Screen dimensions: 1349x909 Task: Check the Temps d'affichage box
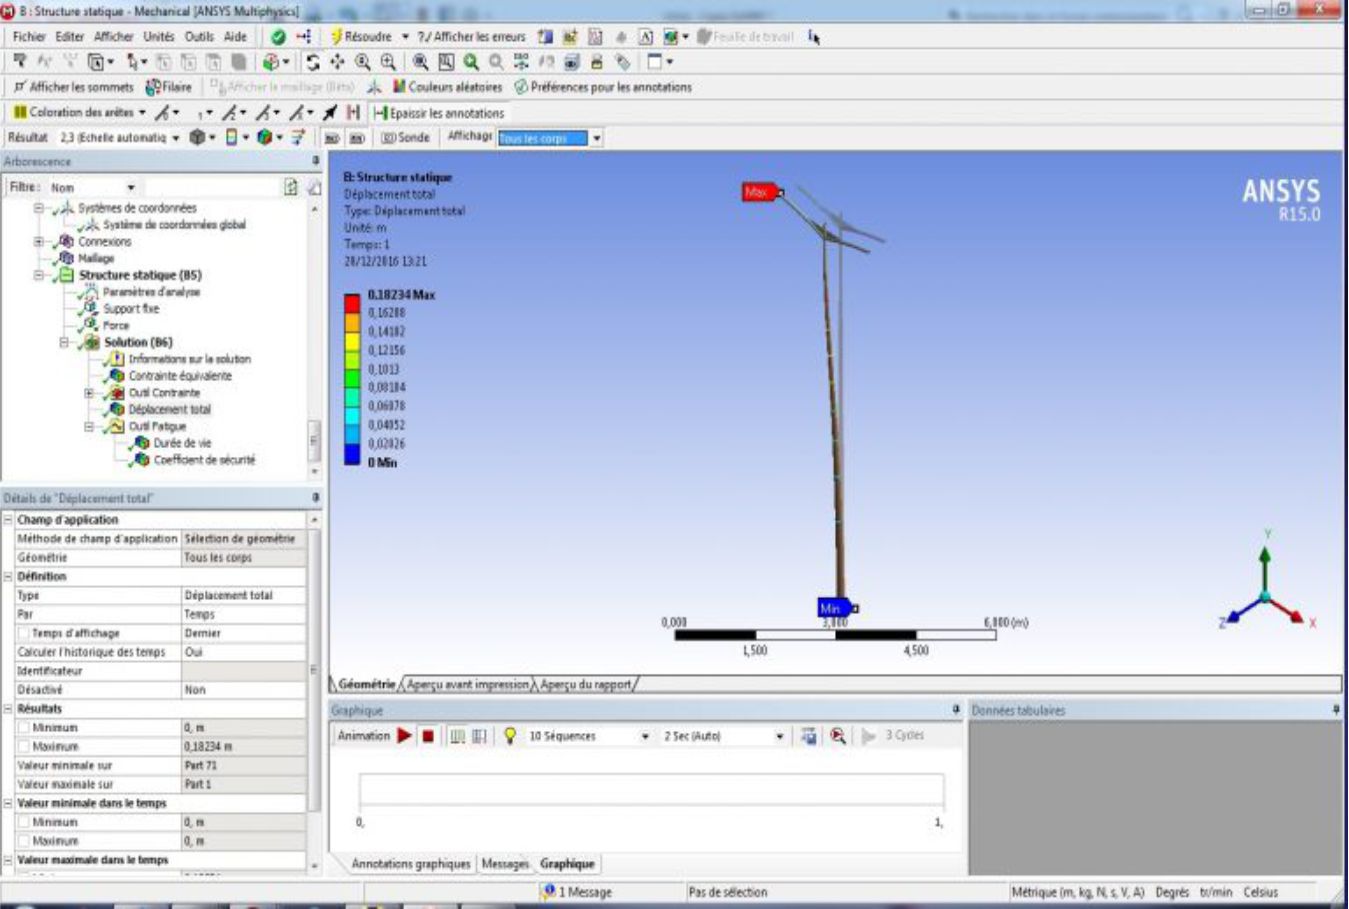pyautogui.click(x=23, y=633)
